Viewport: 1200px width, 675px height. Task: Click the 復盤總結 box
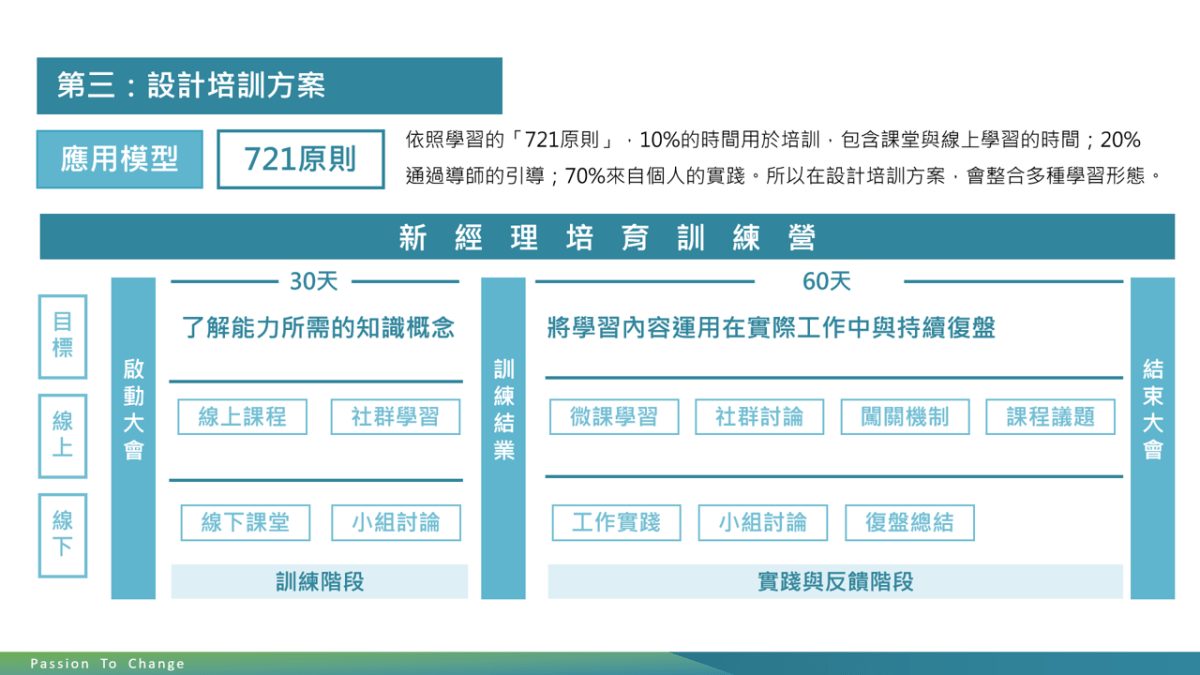click(909, 523)
